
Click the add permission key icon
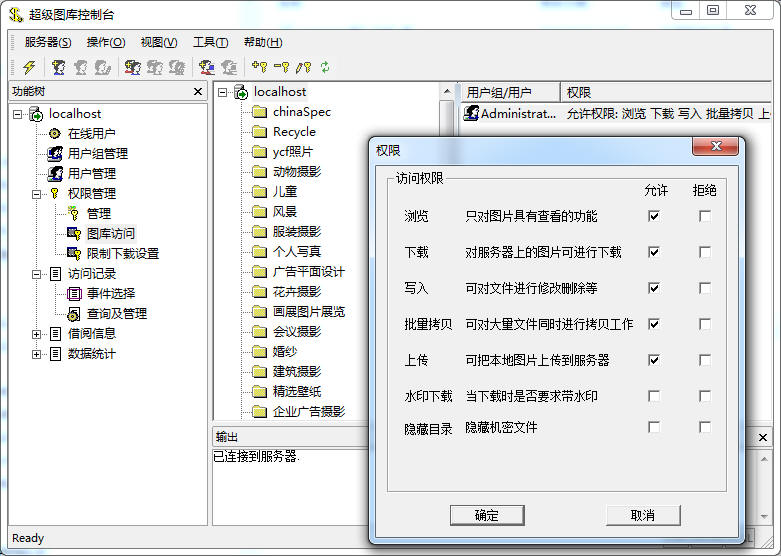point(259,67)
